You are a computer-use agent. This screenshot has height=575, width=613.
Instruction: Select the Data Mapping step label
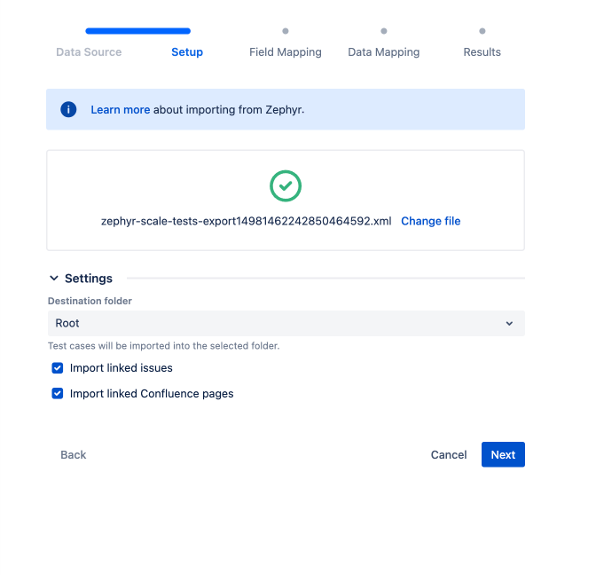click(384, 52)
